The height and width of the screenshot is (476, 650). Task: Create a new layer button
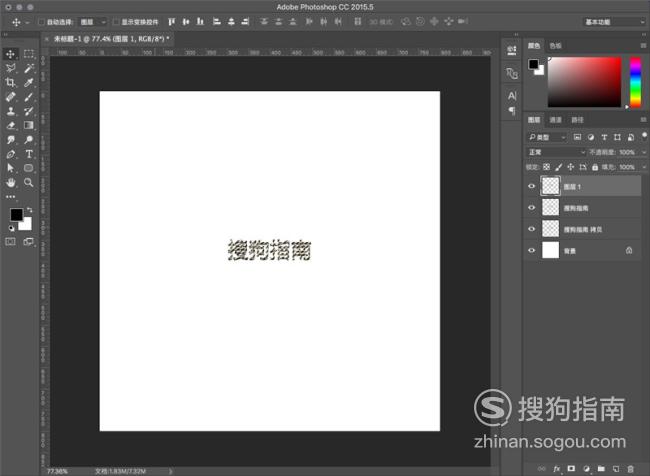click(616, 469)
